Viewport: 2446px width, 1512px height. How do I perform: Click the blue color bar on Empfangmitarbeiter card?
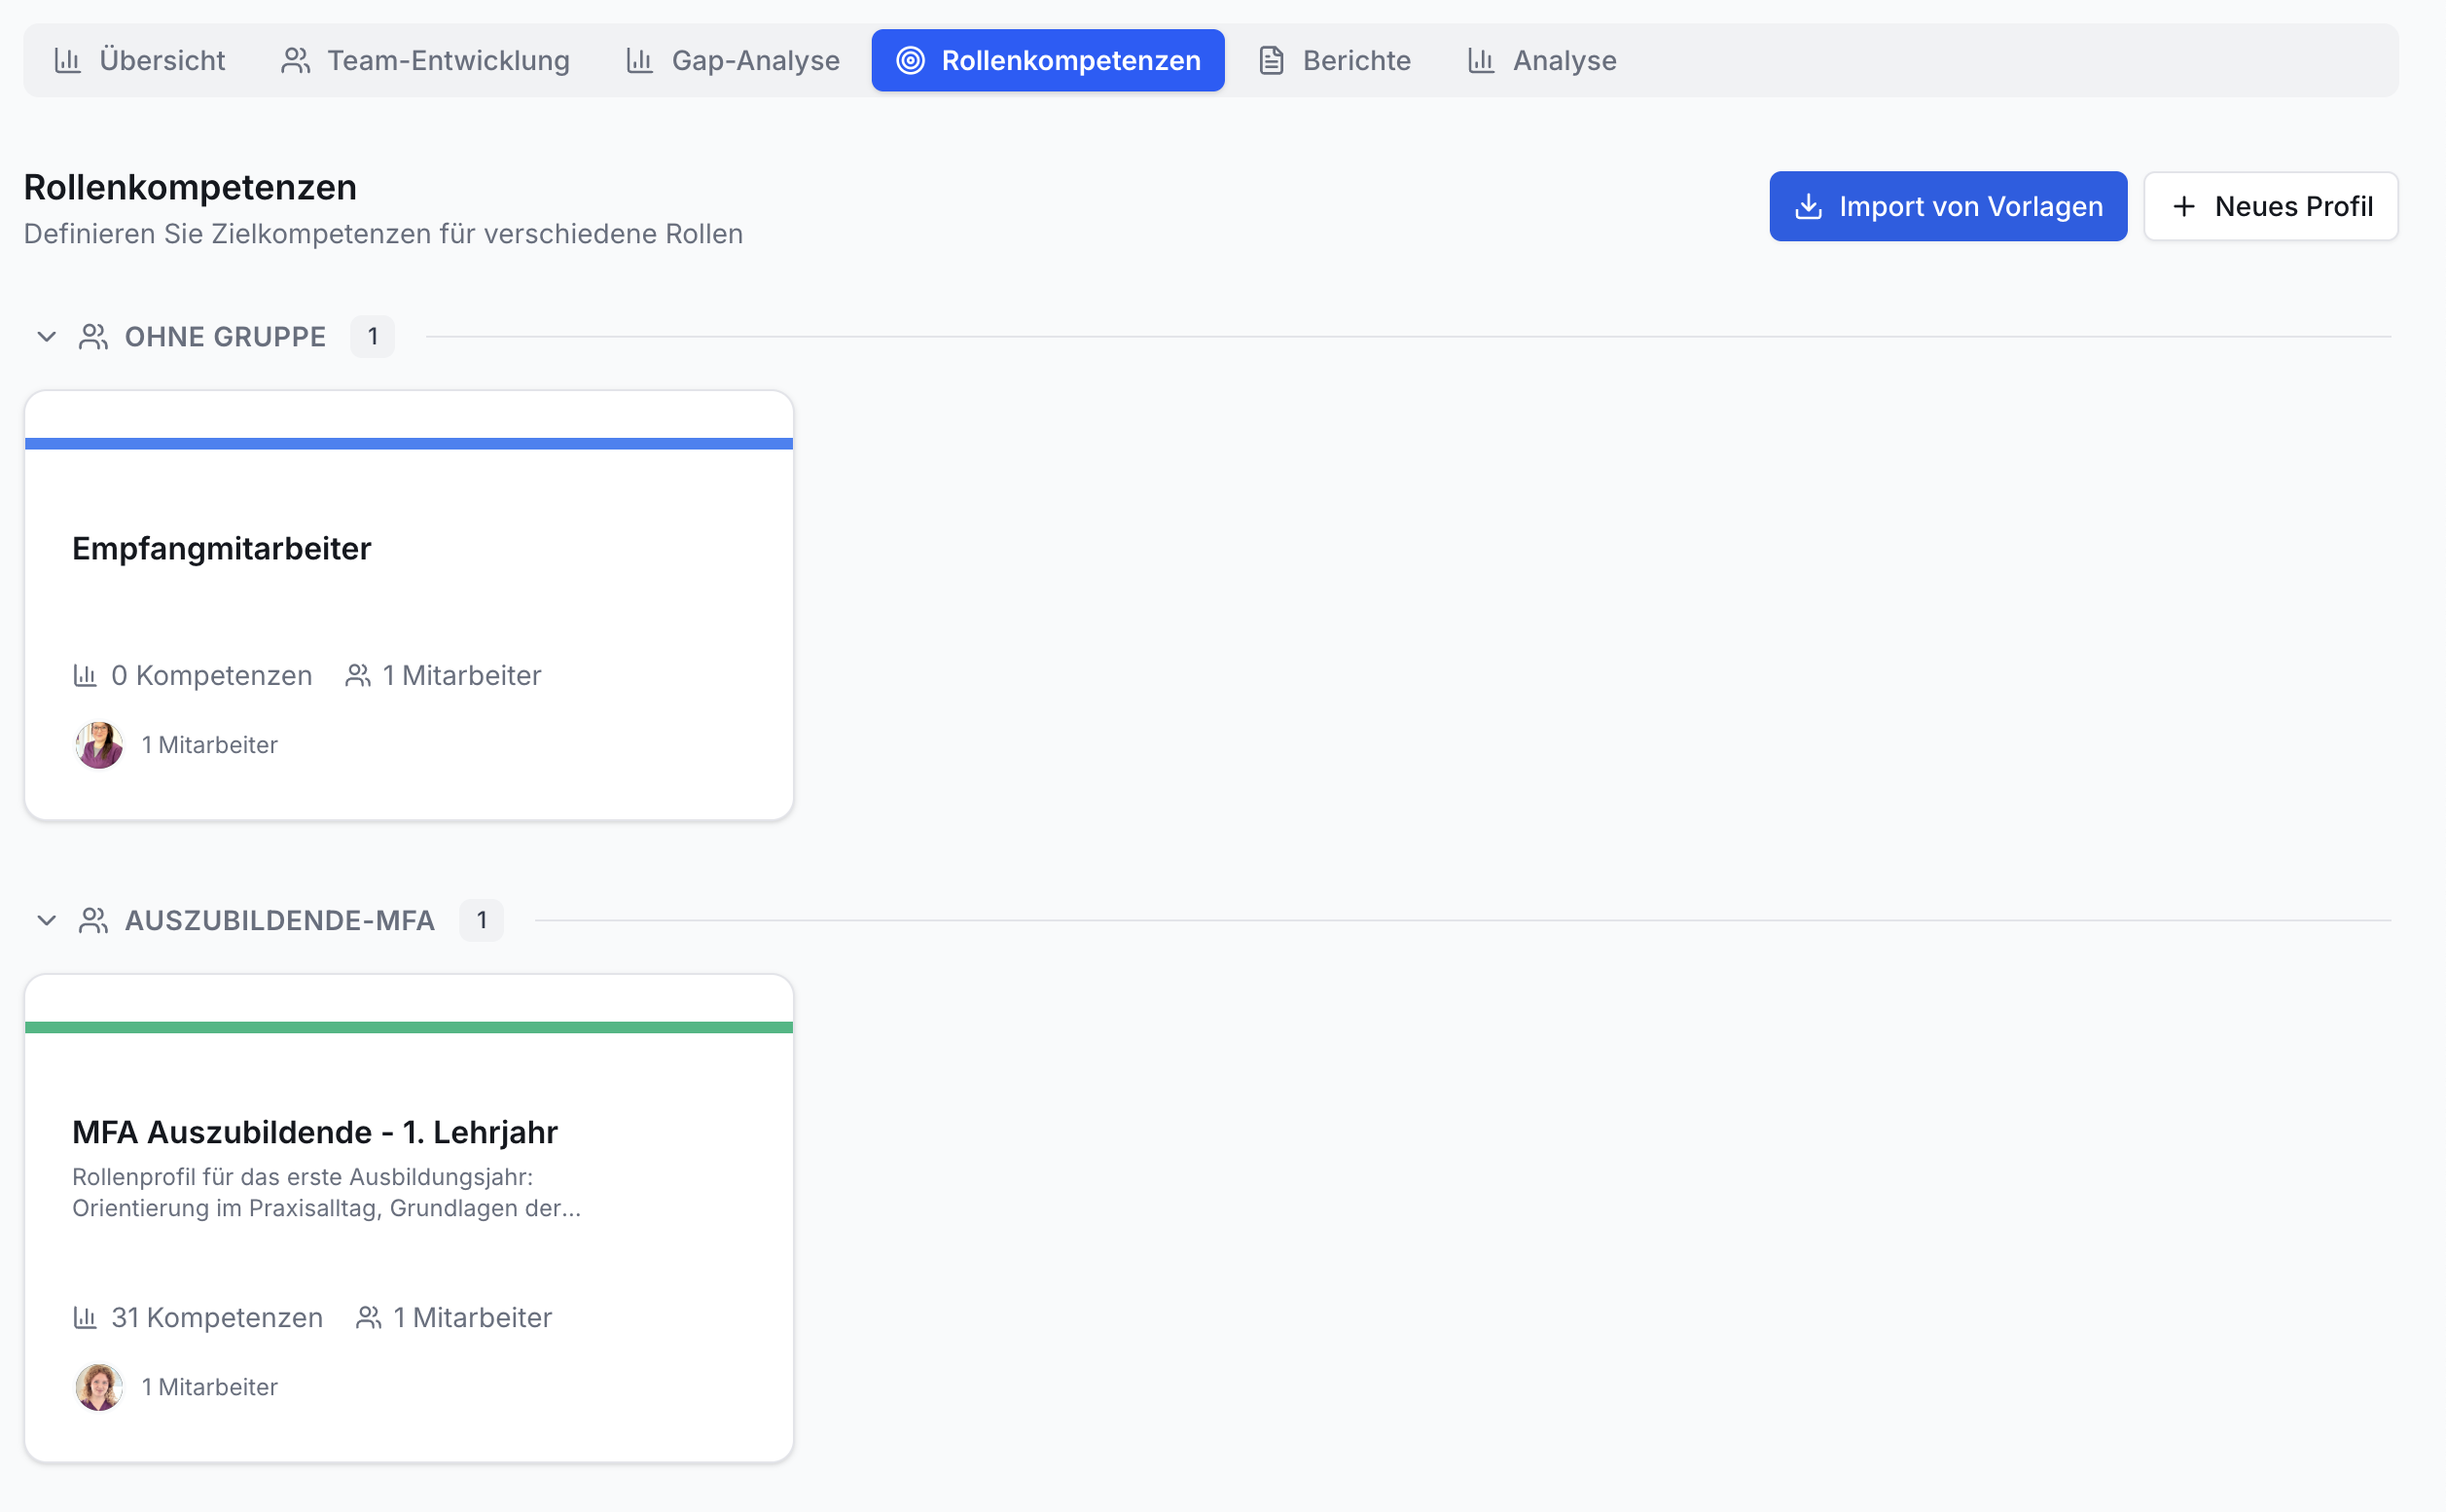(x=409, y=443)
